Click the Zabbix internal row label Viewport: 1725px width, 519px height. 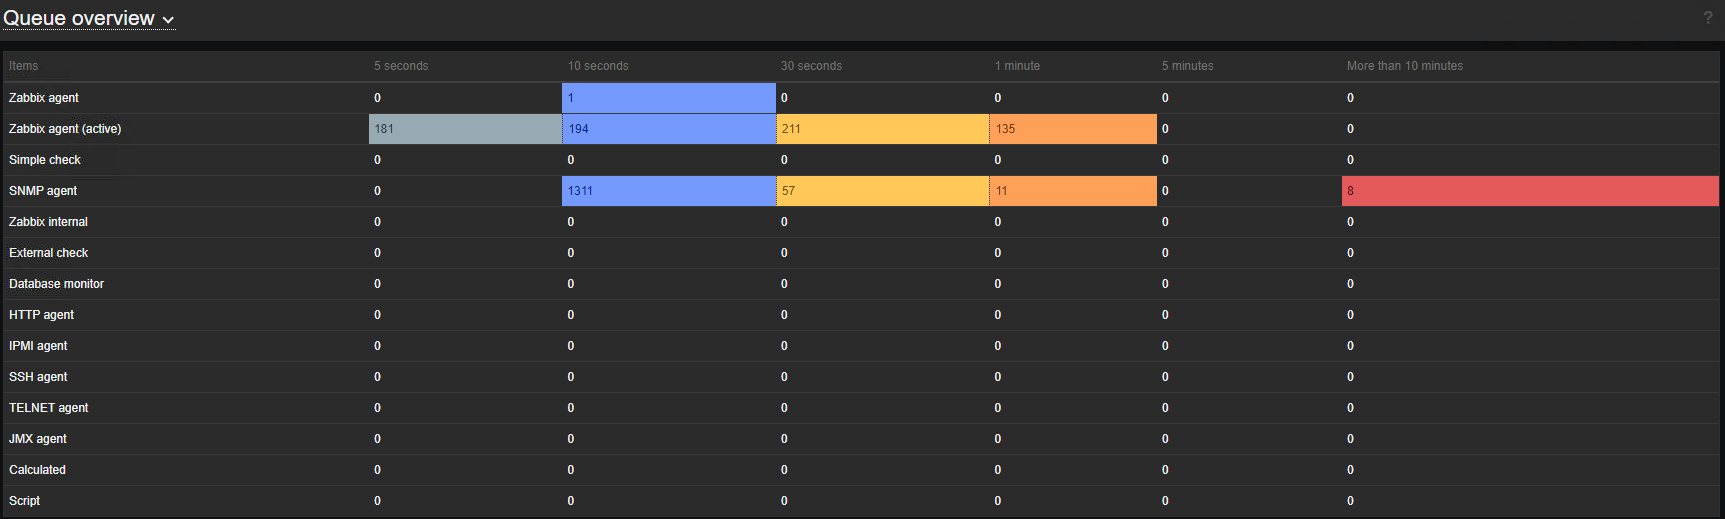coord(48,222)
